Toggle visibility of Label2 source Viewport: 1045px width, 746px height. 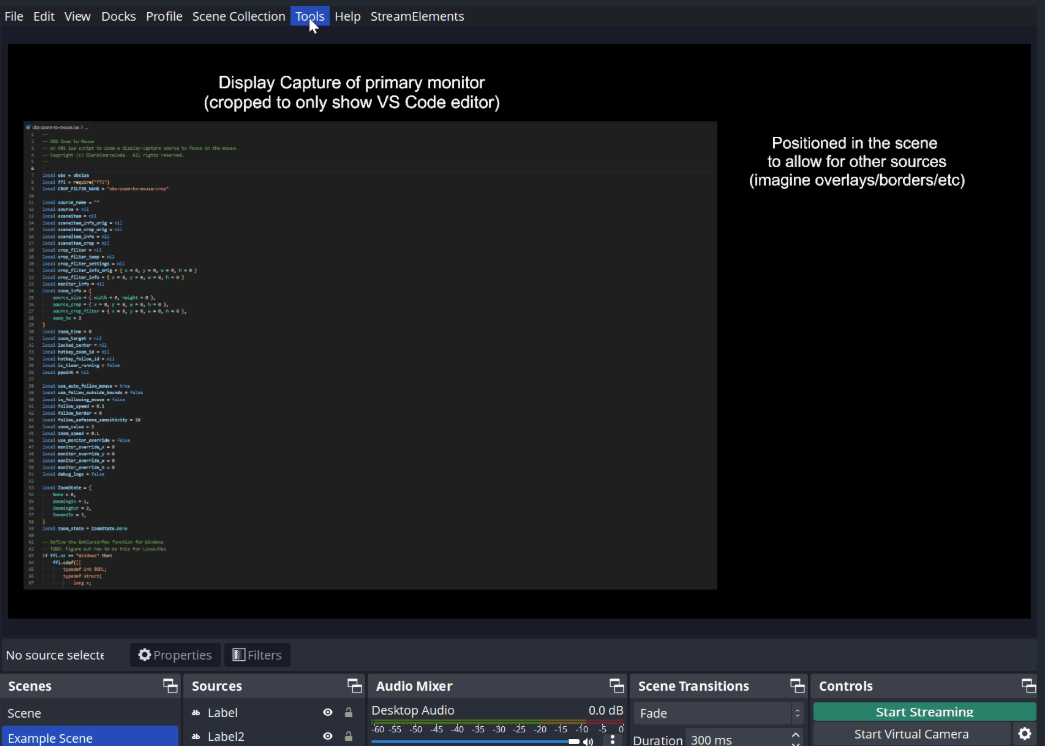327,737
